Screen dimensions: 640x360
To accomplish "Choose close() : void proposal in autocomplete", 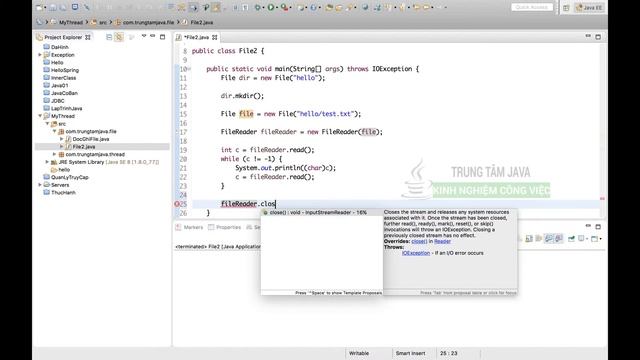I will [x=322, y=213].
